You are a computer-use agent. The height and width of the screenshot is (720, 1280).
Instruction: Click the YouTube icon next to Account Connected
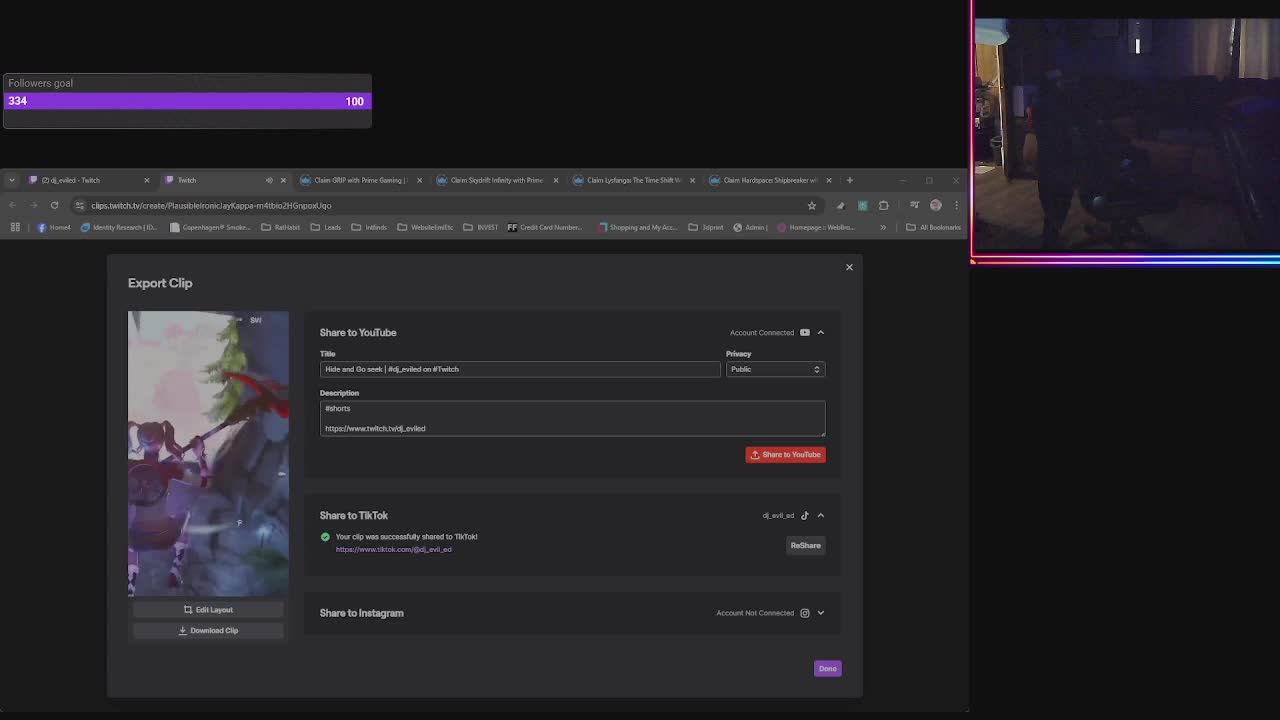pyautogui.click(x=804, y=332)
